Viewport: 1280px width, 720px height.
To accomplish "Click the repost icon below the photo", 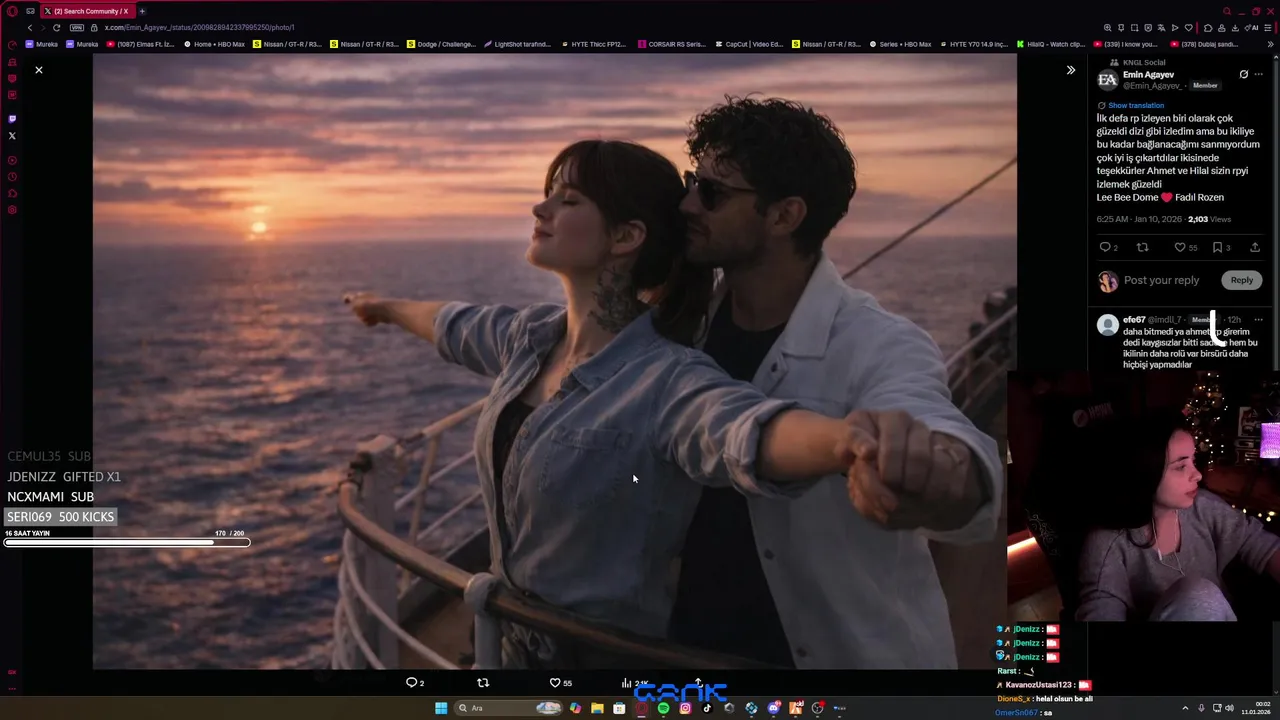I will tap(483, 683).
